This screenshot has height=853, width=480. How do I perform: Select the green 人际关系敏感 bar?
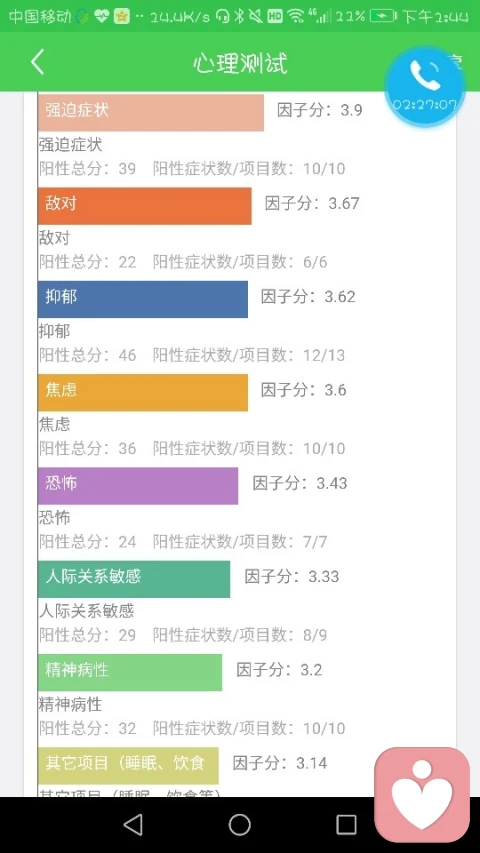(x=134, y=579)
